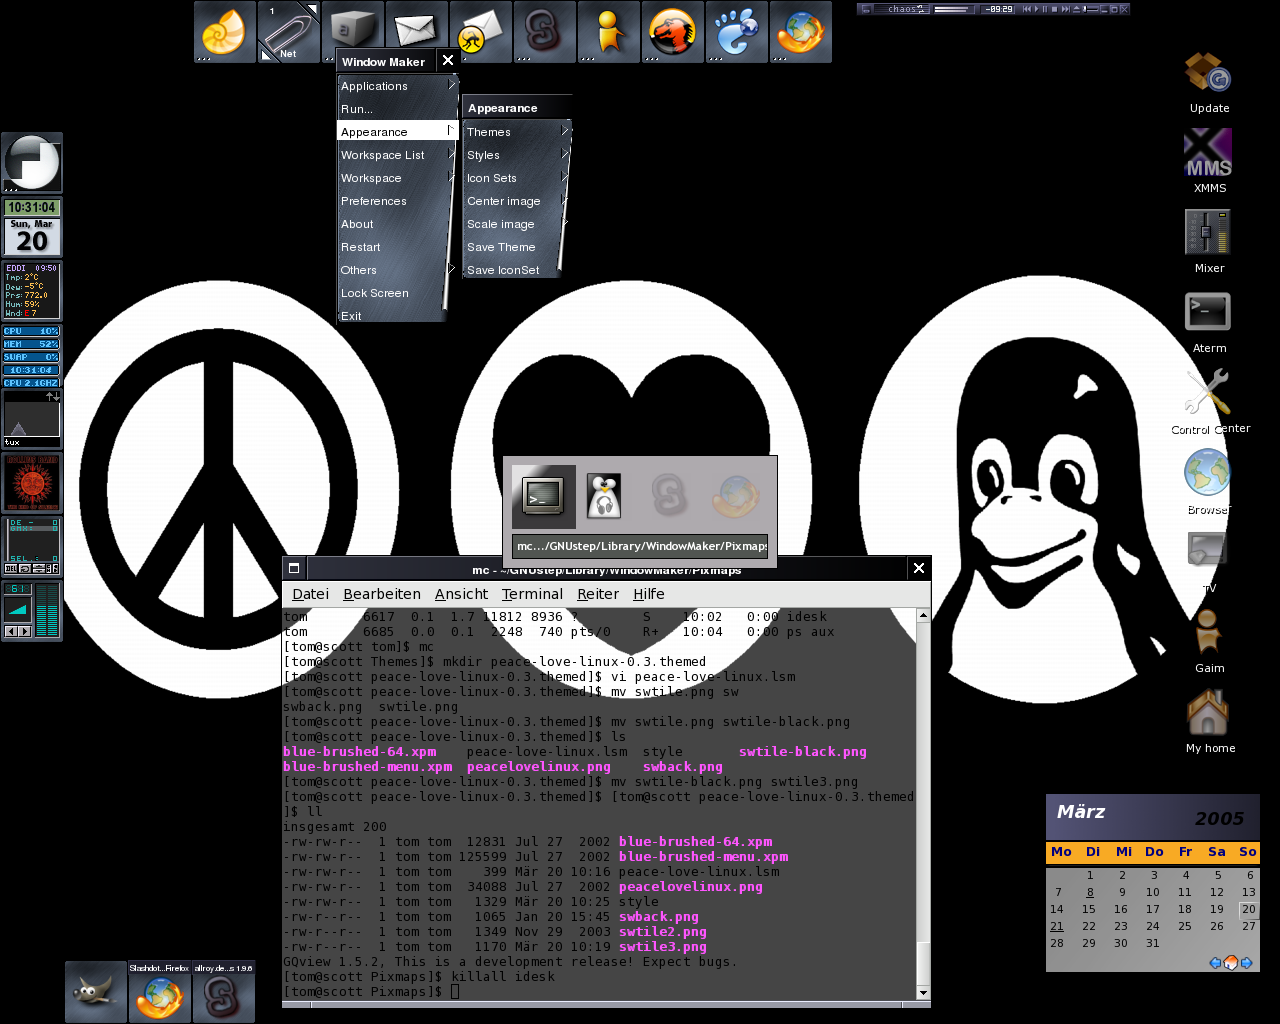Select Lock Screen from the Window Maker menu
This screenshot has height=1024, width=1280.
tap(375, 293)
